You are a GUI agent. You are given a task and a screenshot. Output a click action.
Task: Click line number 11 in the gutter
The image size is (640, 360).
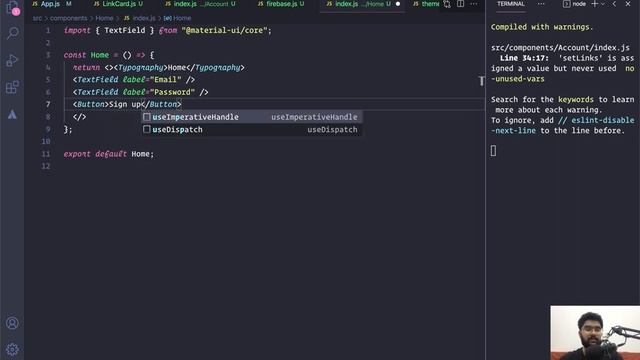46,154
